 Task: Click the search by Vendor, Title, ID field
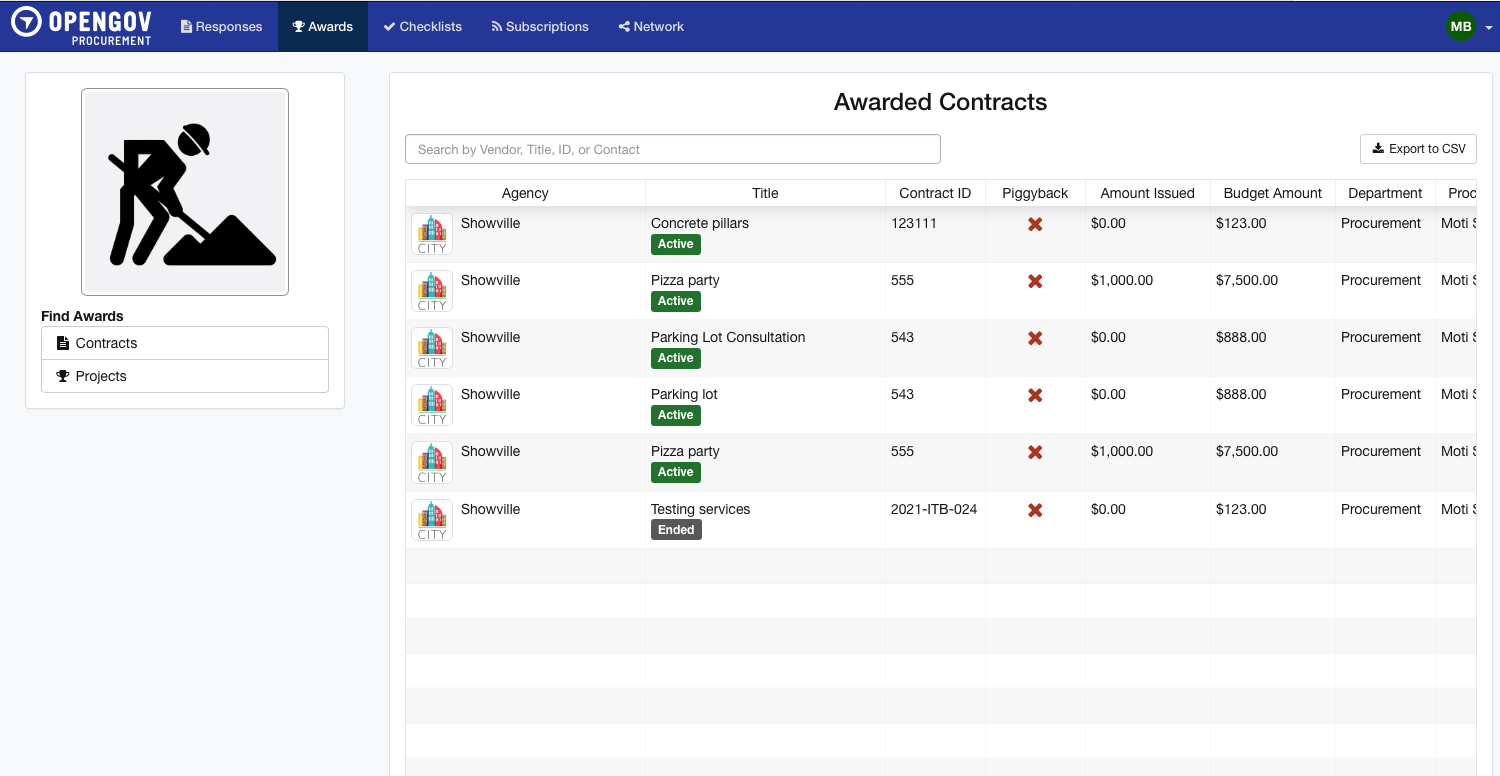click(672, 148)
